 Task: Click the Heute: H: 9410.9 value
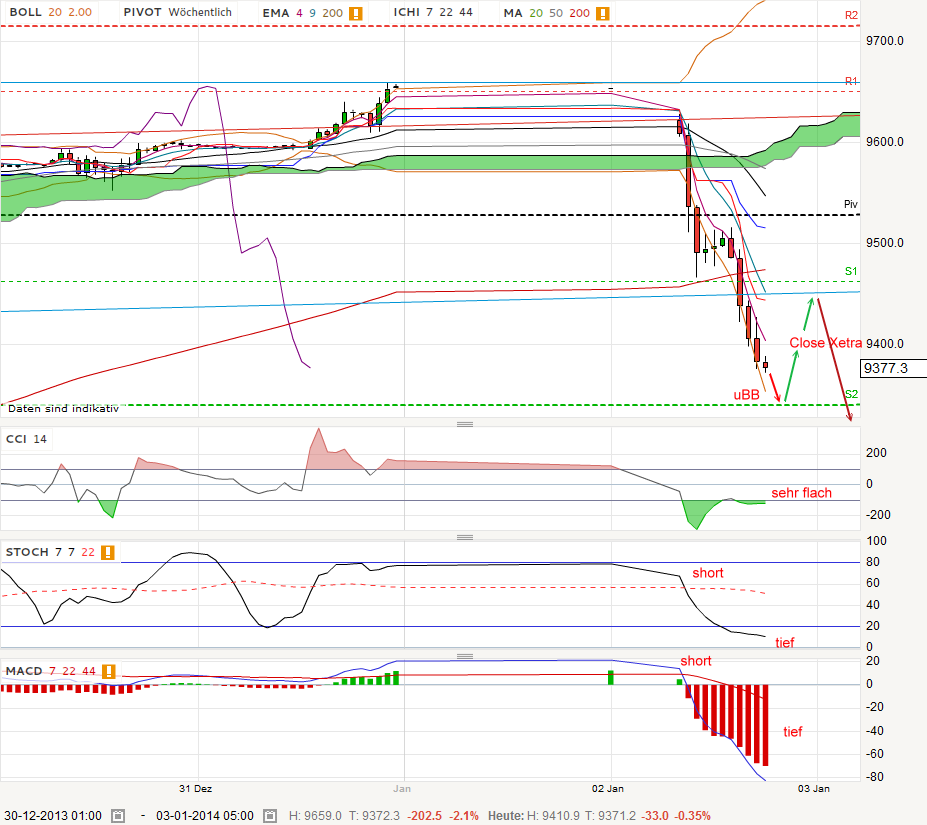tap(534, 816)
